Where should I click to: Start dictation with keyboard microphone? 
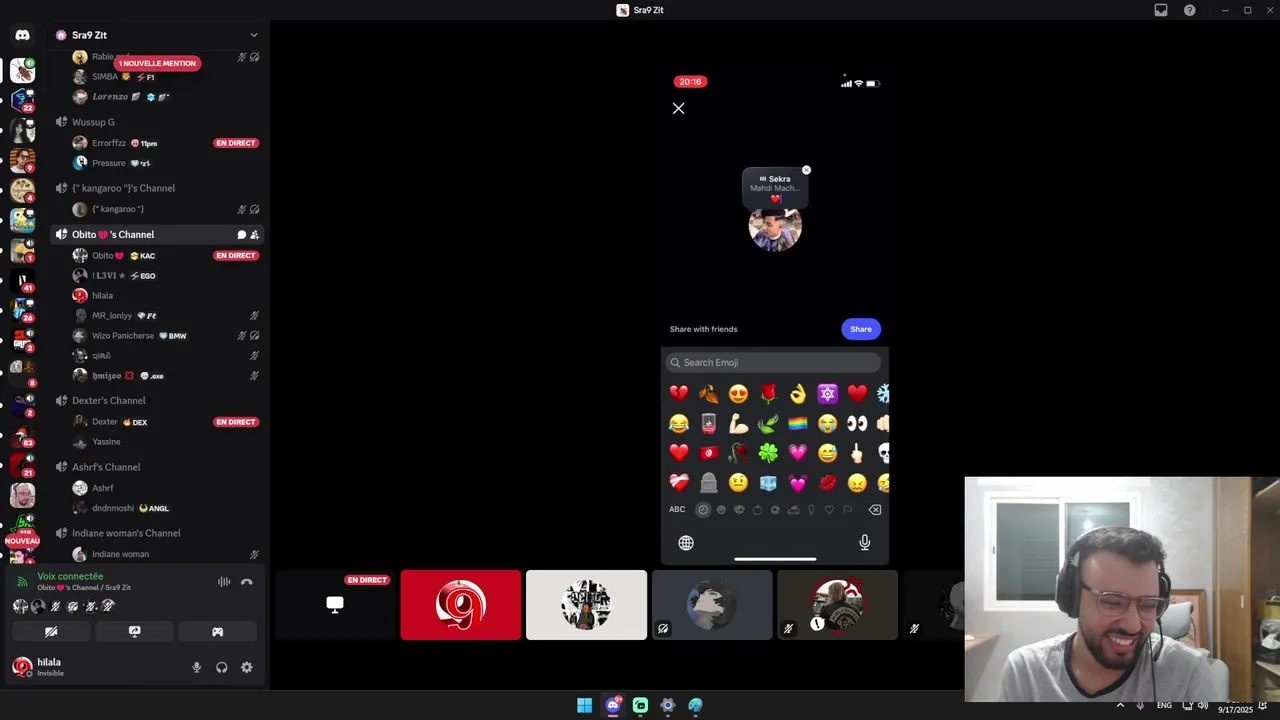(865, 542)
